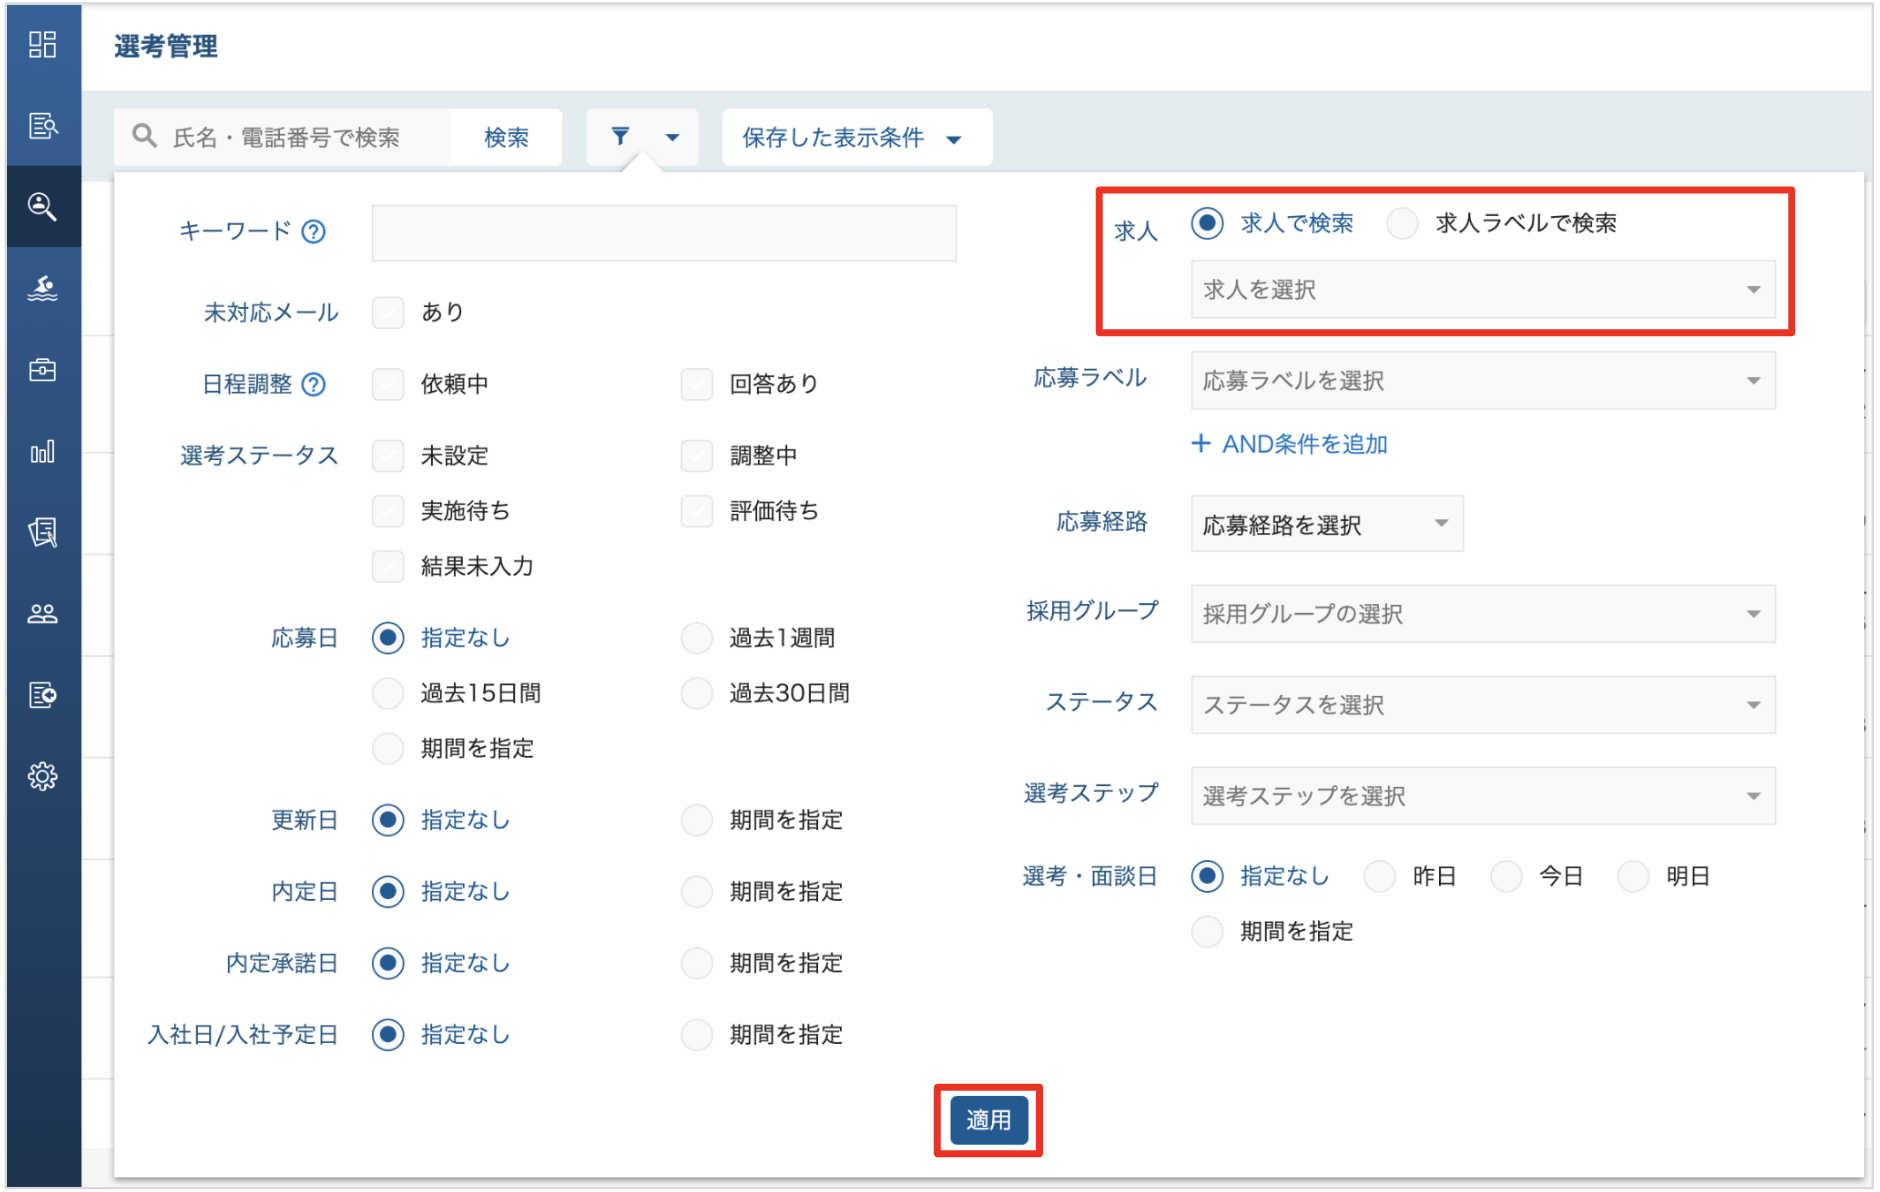Screen dimensions: 1880x1192
Task: Open 保存した表示条件 menu
Action: [857, 137]
